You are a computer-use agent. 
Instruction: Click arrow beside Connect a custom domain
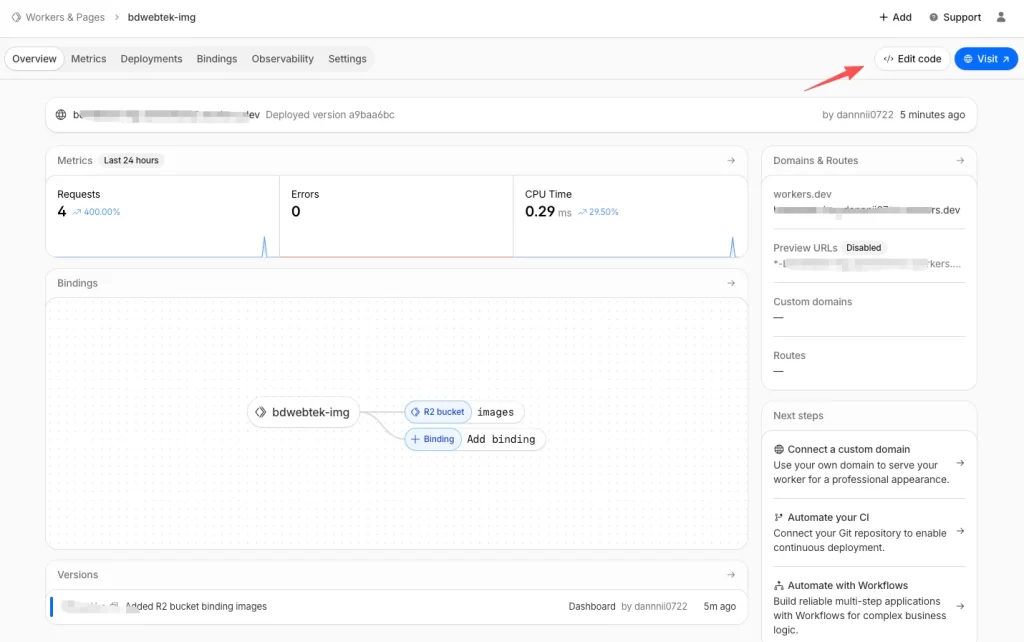point(960,464)
